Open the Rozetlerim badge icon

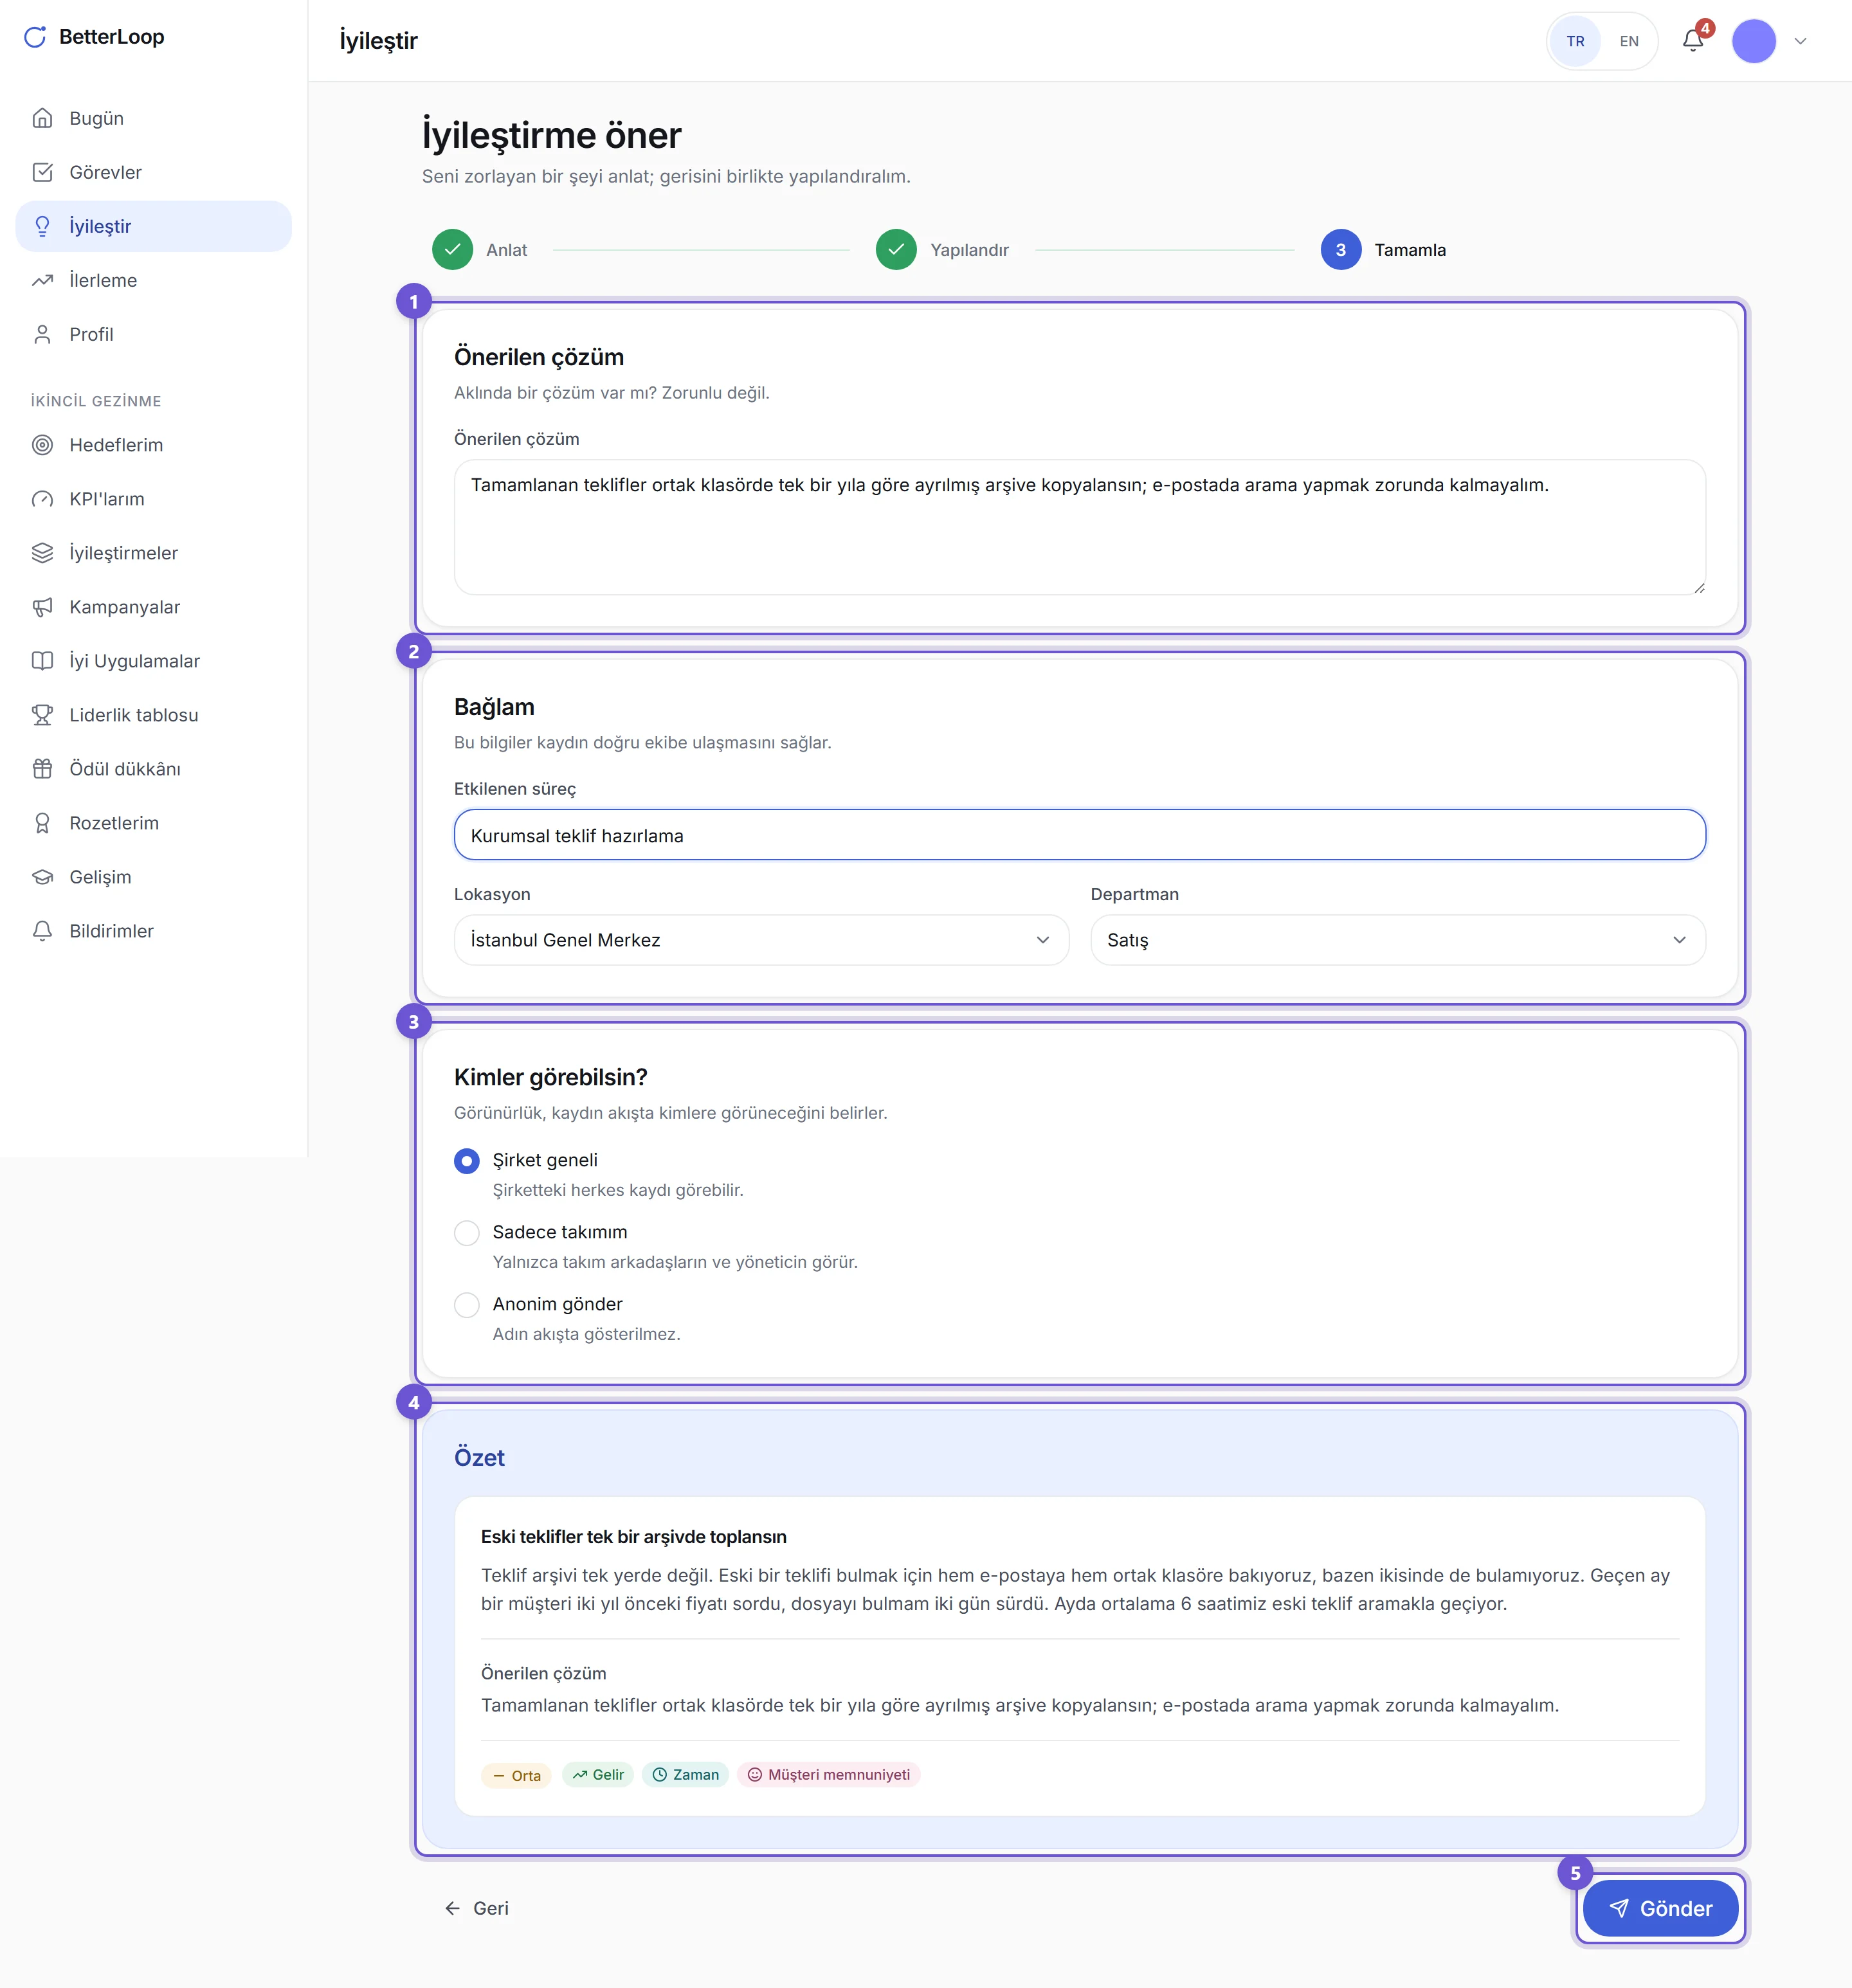pyautogui.click(x=42, y=823)
